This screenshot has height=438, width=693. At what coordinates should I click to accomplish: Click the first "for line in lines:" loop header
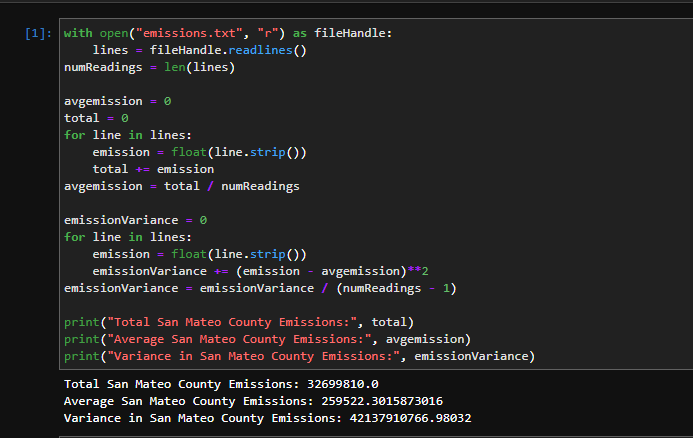[128, 135]
